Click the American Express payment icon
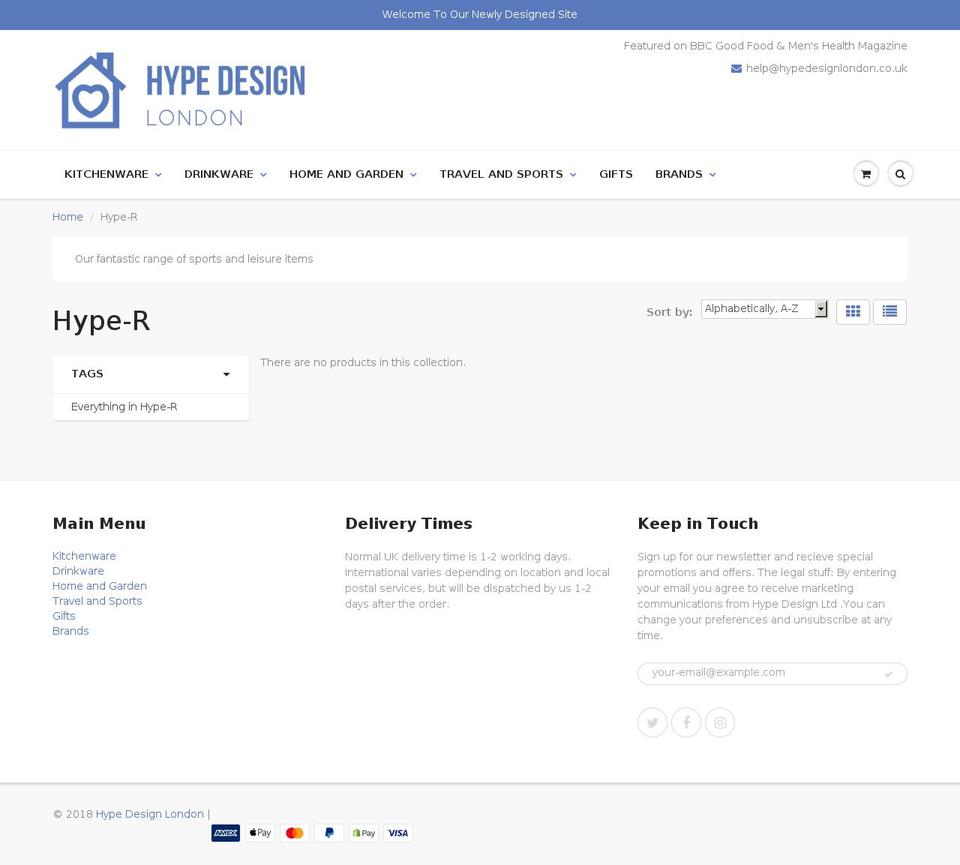 click(226, 833)
